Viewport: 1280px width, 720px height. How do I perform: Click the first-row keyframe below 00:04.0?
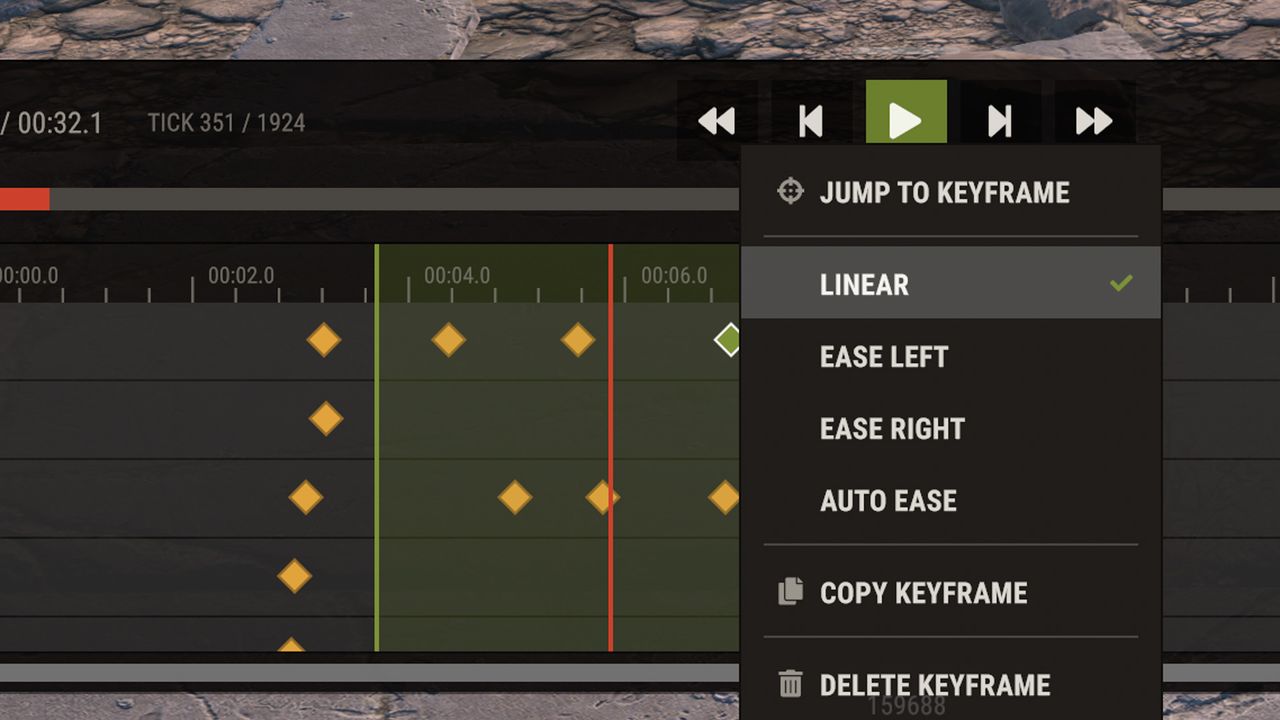point(448,340)
